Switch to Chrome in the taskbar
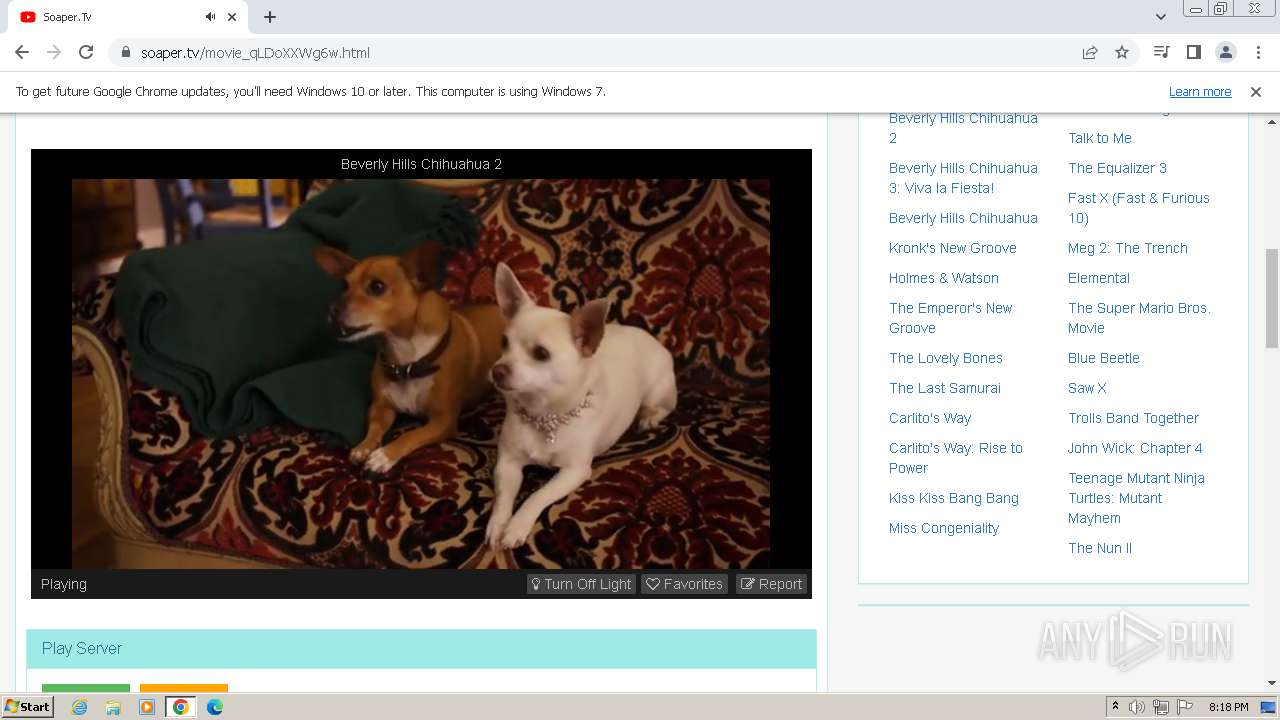This screenshot has height=720, width=1280. (181, 707)
